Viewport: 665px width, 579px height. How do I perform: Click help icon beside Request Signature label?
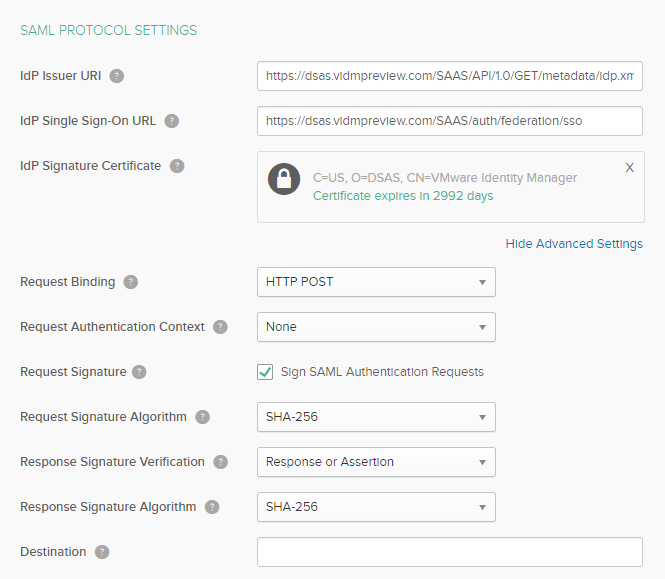(x=139, y=372)
